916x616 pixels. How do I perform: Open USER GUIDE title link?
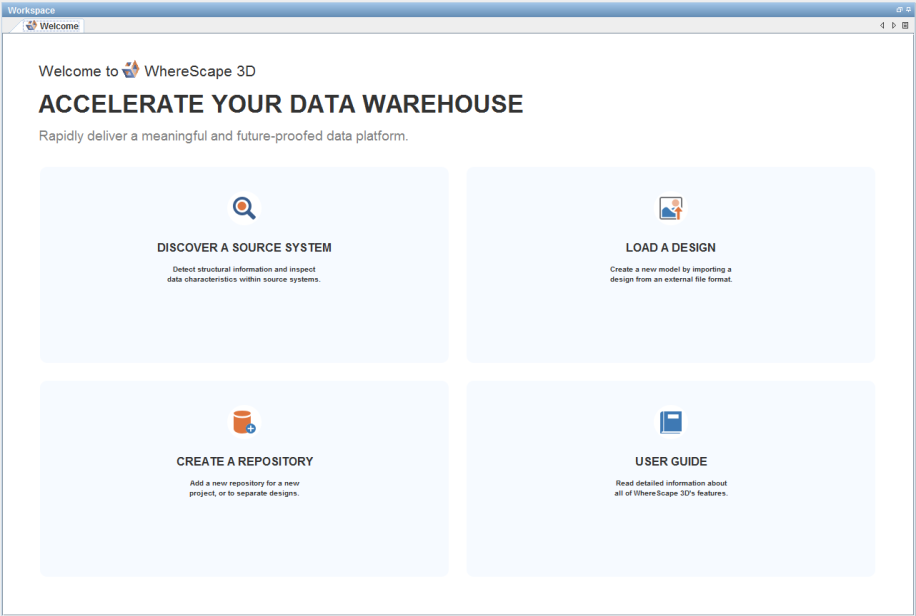671,461
